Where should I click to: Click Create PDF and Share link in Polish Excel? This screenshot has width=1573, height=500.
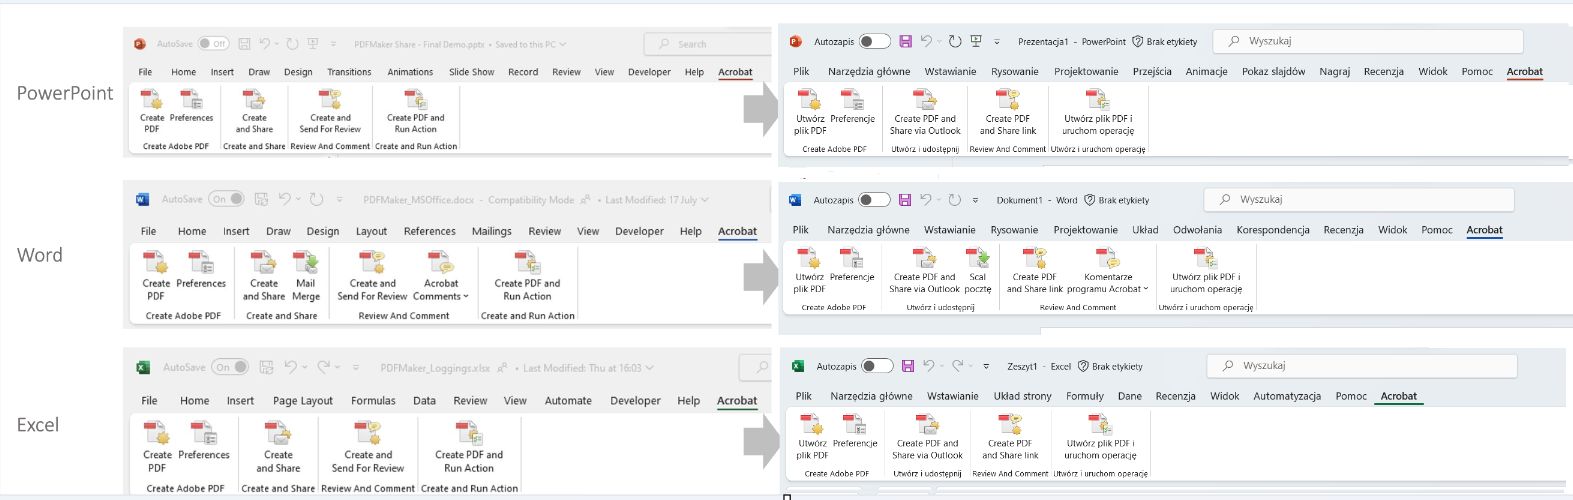[1010, 437]
